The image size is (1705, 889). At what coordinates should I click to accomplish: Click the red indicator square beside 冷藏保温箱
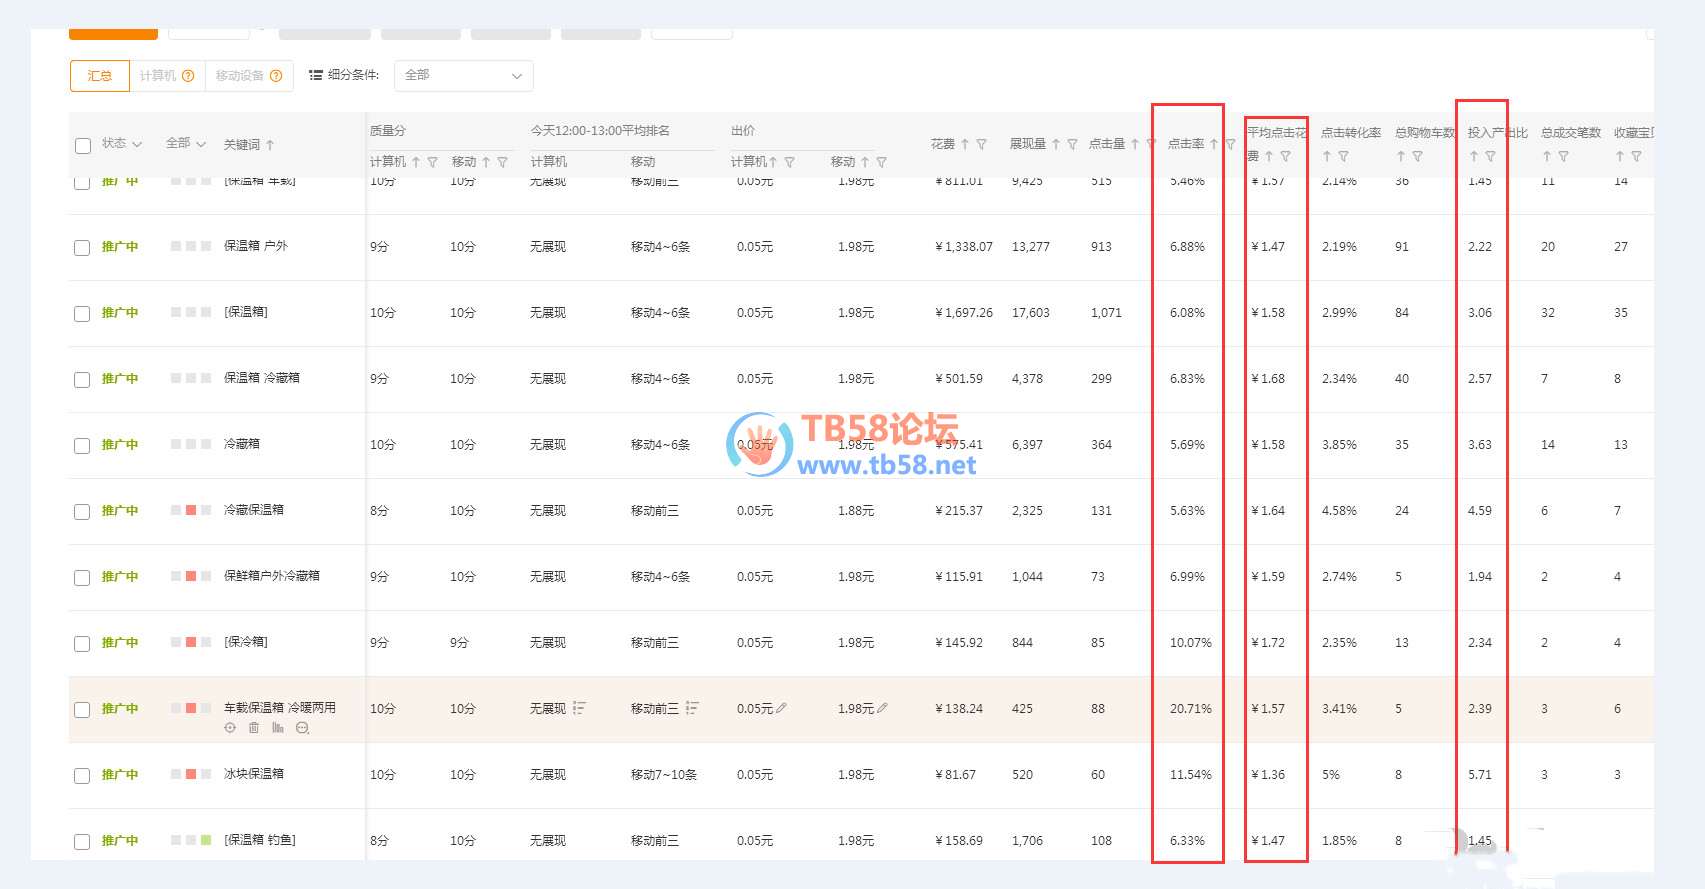190,510
